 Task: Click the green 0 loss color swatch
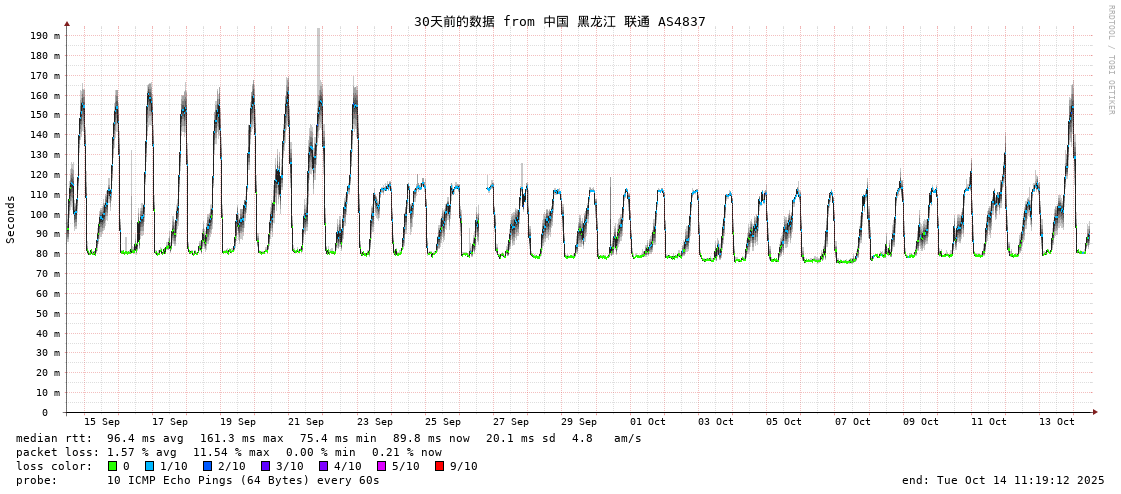113,466
